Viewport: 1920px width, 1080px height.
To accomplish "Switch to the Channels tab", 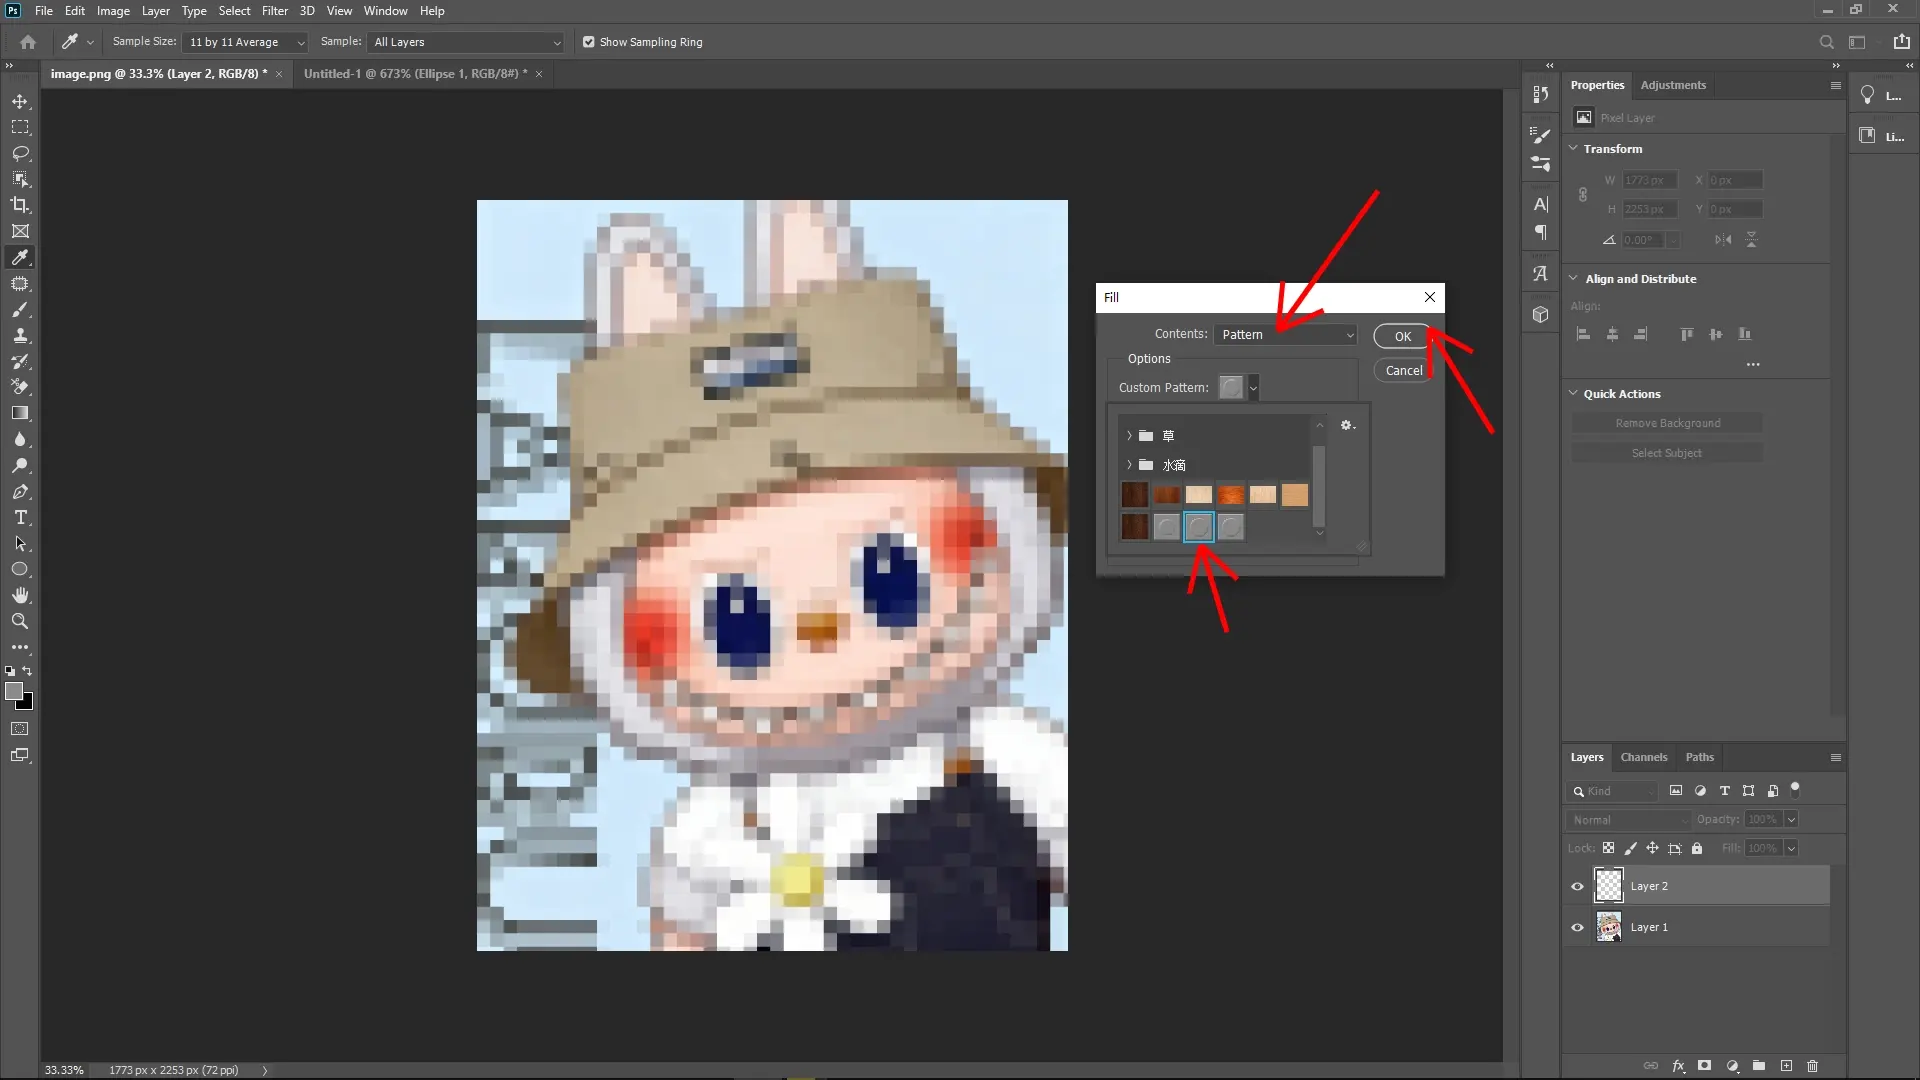I will 1644,757.
